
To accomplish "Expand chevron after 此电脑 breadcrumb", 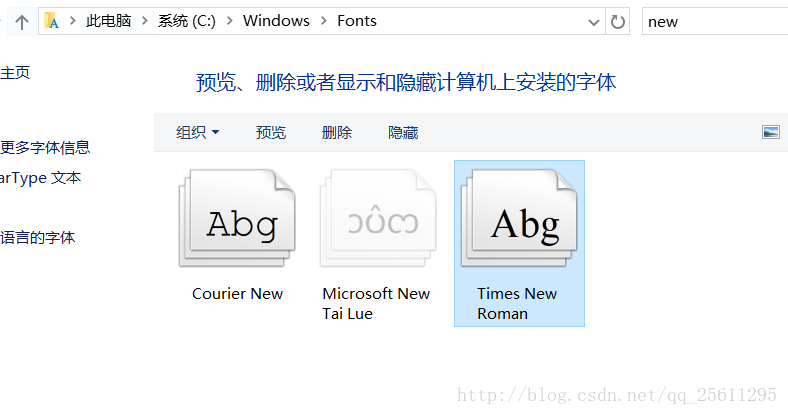I will pos(144,21).
